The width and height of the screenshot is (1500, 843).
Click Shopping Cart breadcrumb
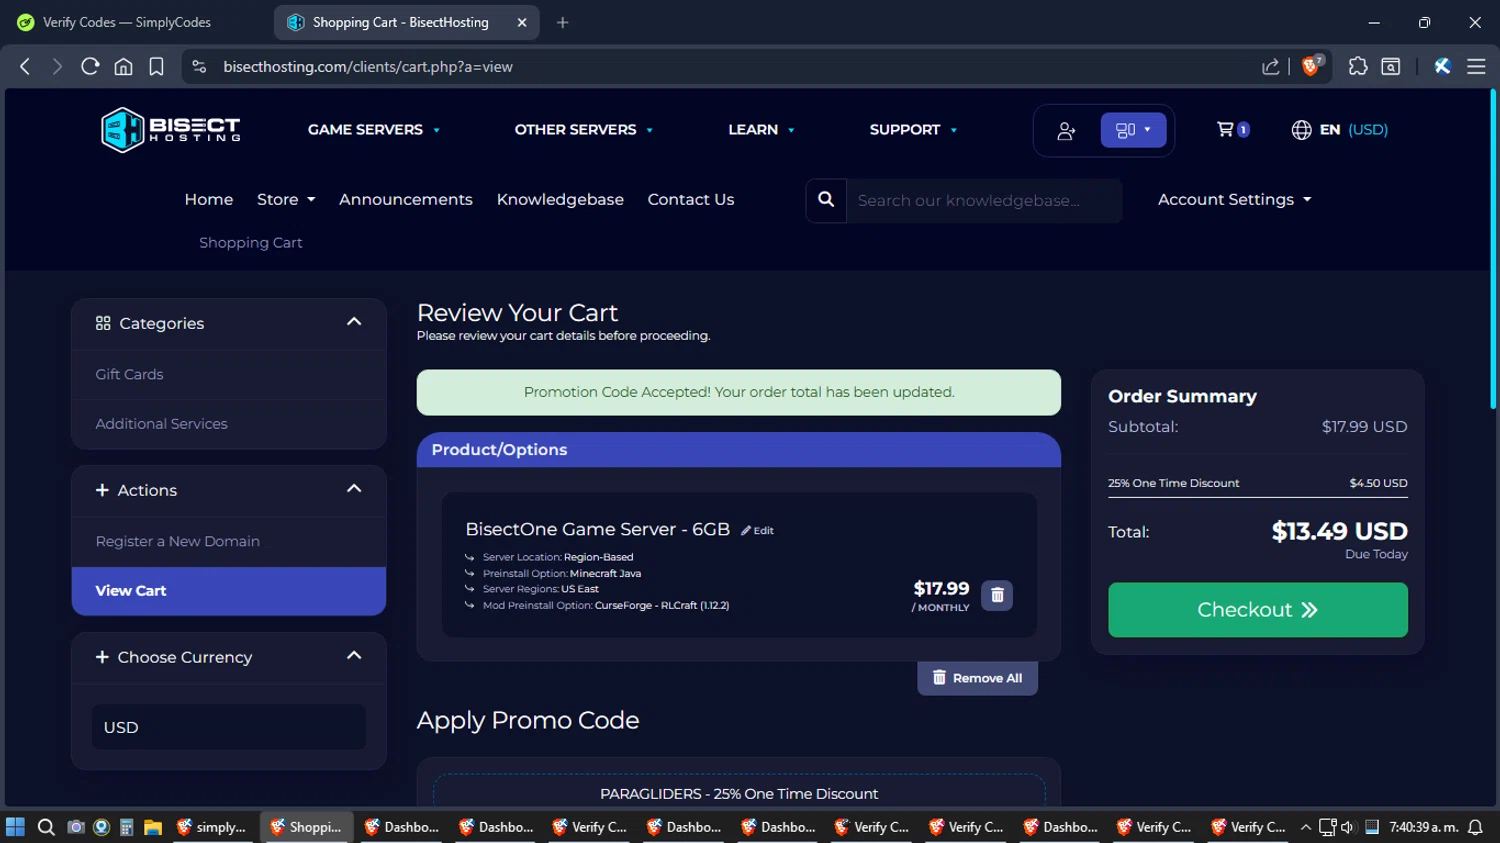tap(250, 242)
